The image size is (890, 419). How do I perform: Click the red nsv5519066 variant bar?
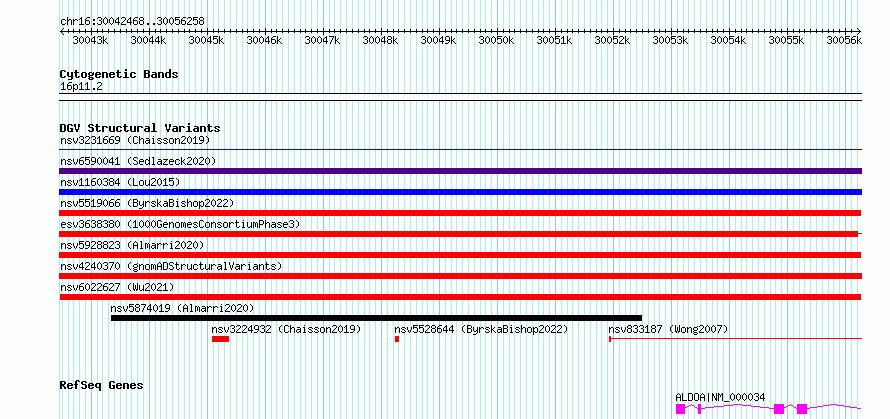click(460, 213)
